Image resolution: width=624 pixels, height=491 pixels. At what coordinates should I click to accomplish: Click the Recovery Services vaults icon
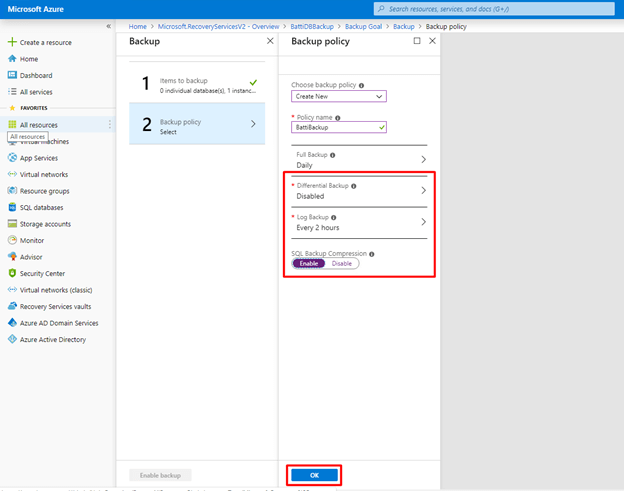[x=12, y=306]
